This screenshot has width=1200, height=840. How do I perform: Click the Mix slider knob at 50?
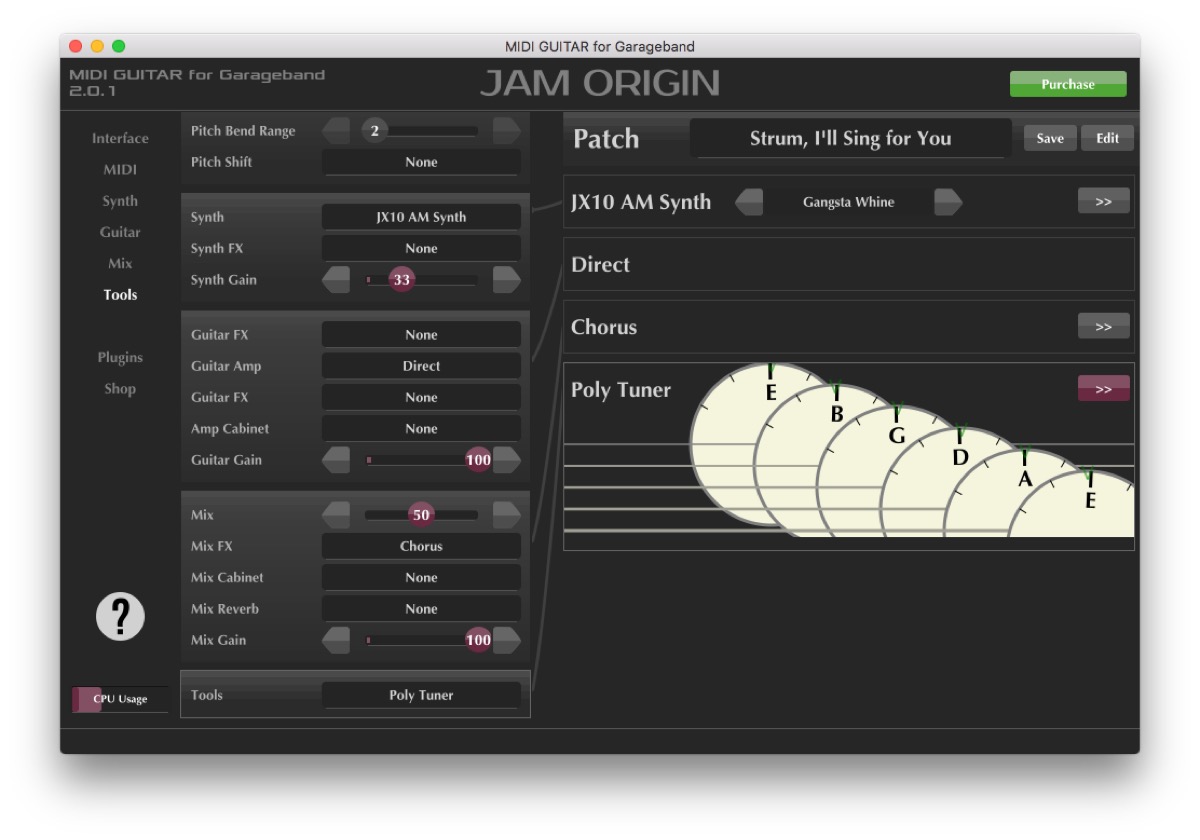point(421,515)
